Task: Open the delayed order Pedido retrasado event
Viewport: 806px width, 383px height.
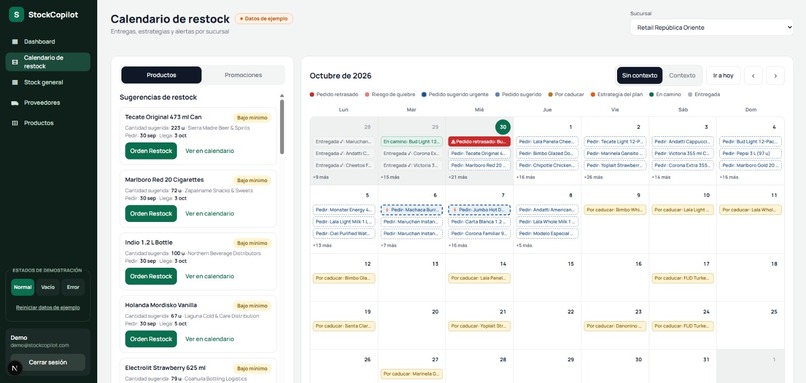Action: [x=480, y=141]
